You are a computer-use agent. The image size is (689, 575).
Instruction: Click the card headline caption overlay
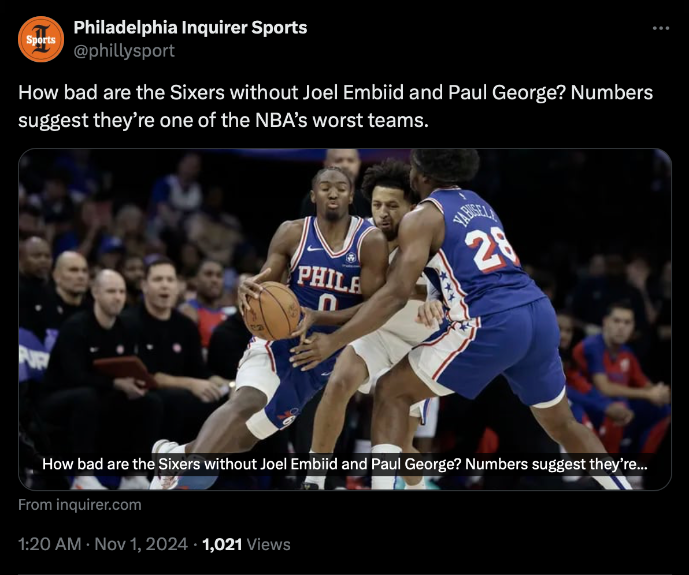(x=345, y=464)
